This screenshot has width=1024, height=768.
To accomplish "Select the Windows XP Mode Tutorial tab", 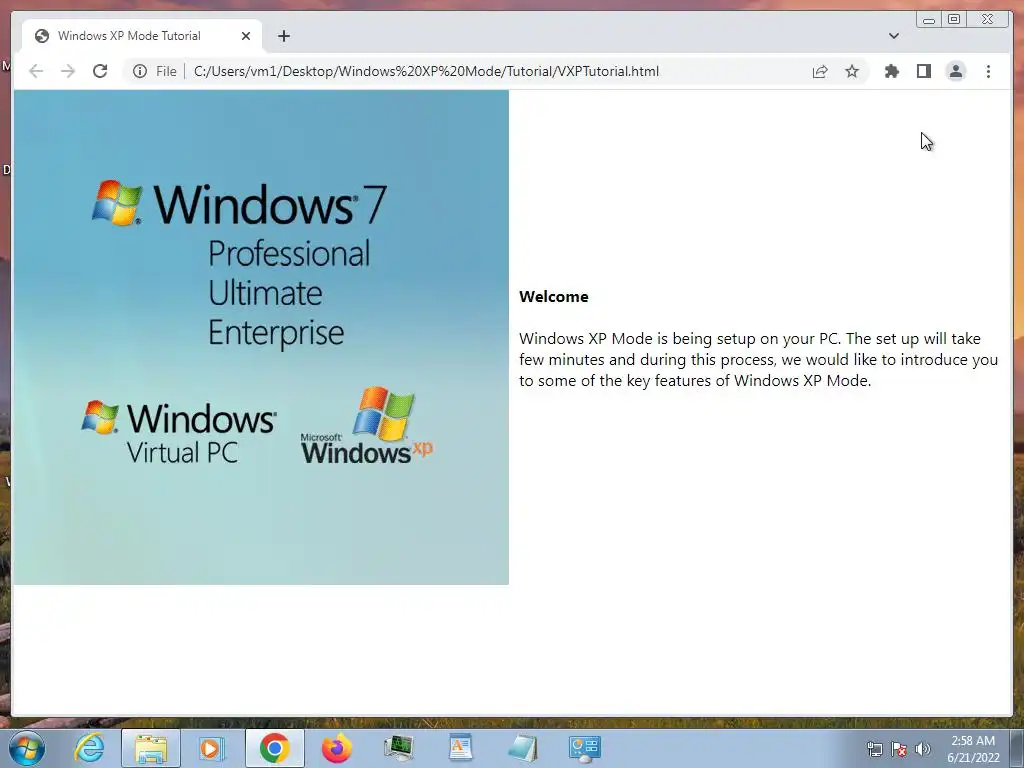I will (x=142, y=36).
